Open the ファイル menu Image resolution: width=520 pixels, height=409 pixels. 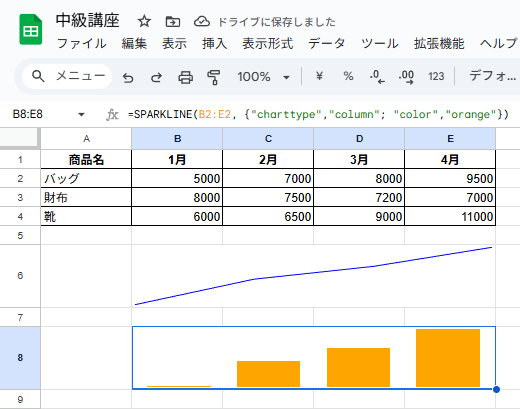click(x=82, y=43)
